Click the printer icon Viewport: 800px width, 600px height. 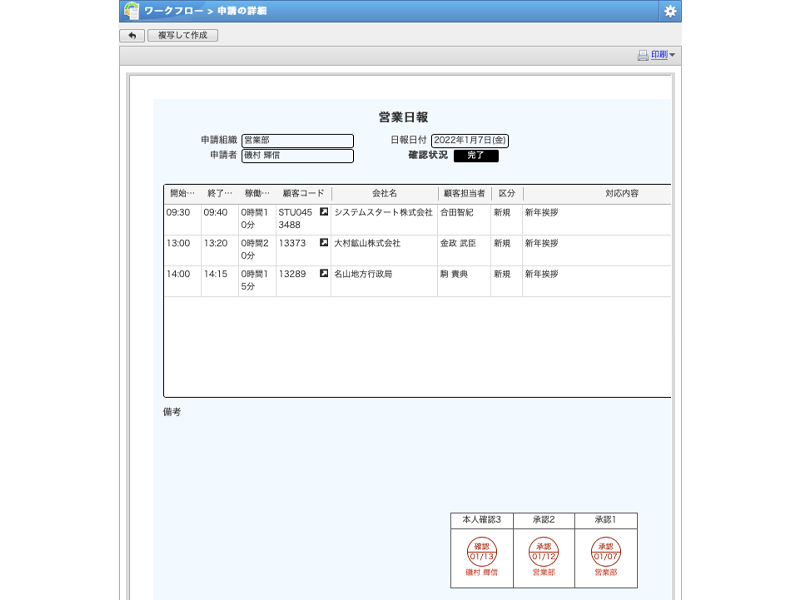643,55
